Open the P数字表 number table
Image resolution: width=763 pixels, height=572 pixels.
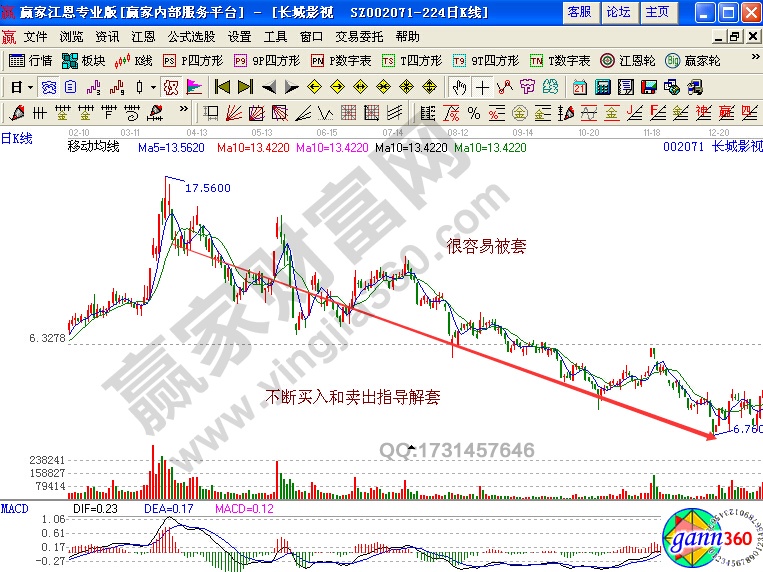point(341,61)
